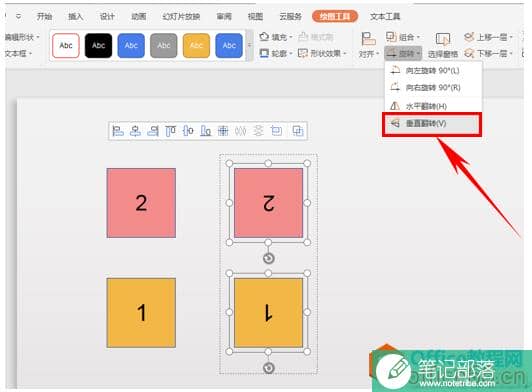Click align bottom in floating toolbar

click(x=206, y=131)
